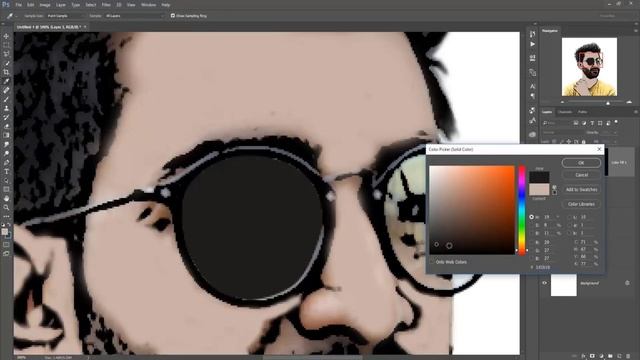Image resolution: width=640 pixels, height=360 pixels.
Task: Select the History Brush tool
Action: (x=6, y=117)
